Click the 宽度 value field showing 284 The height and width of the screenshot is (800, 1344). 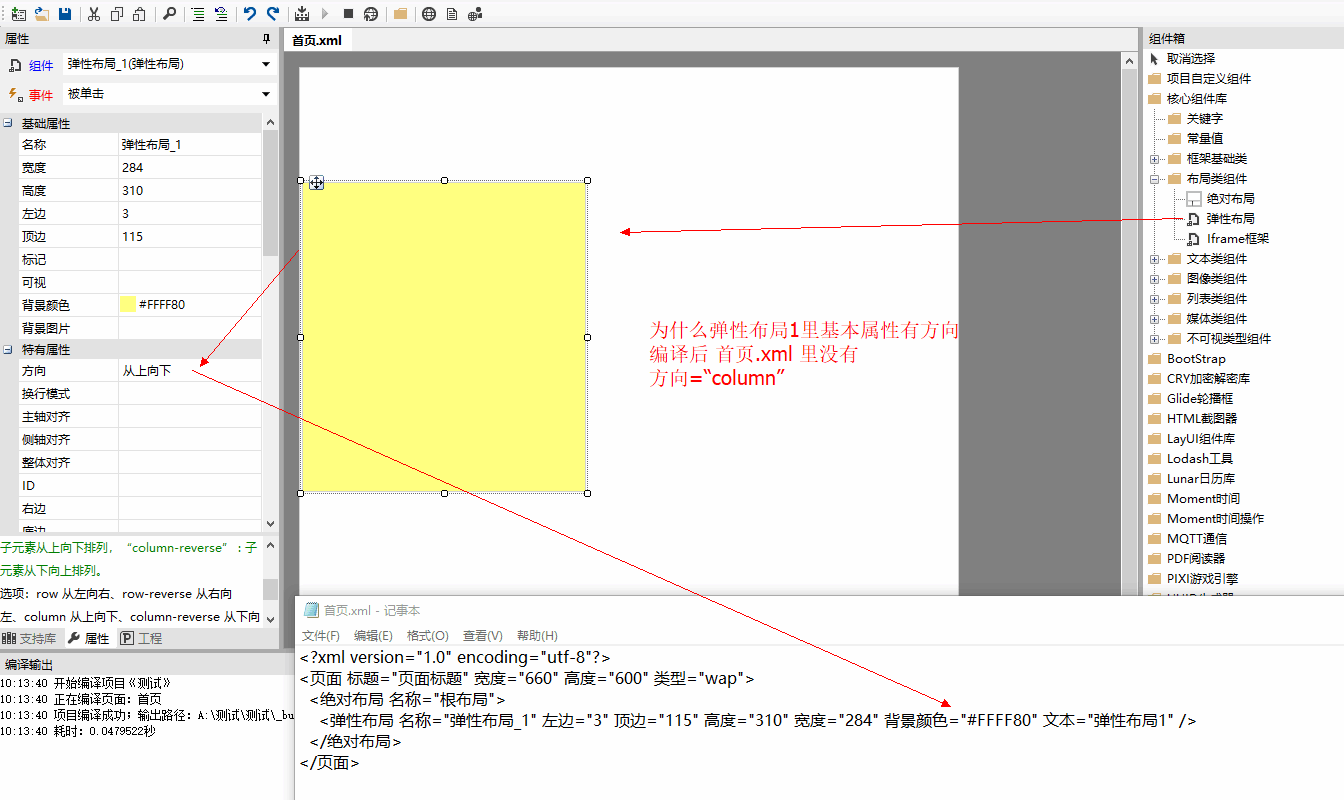[x=190, y=168]
